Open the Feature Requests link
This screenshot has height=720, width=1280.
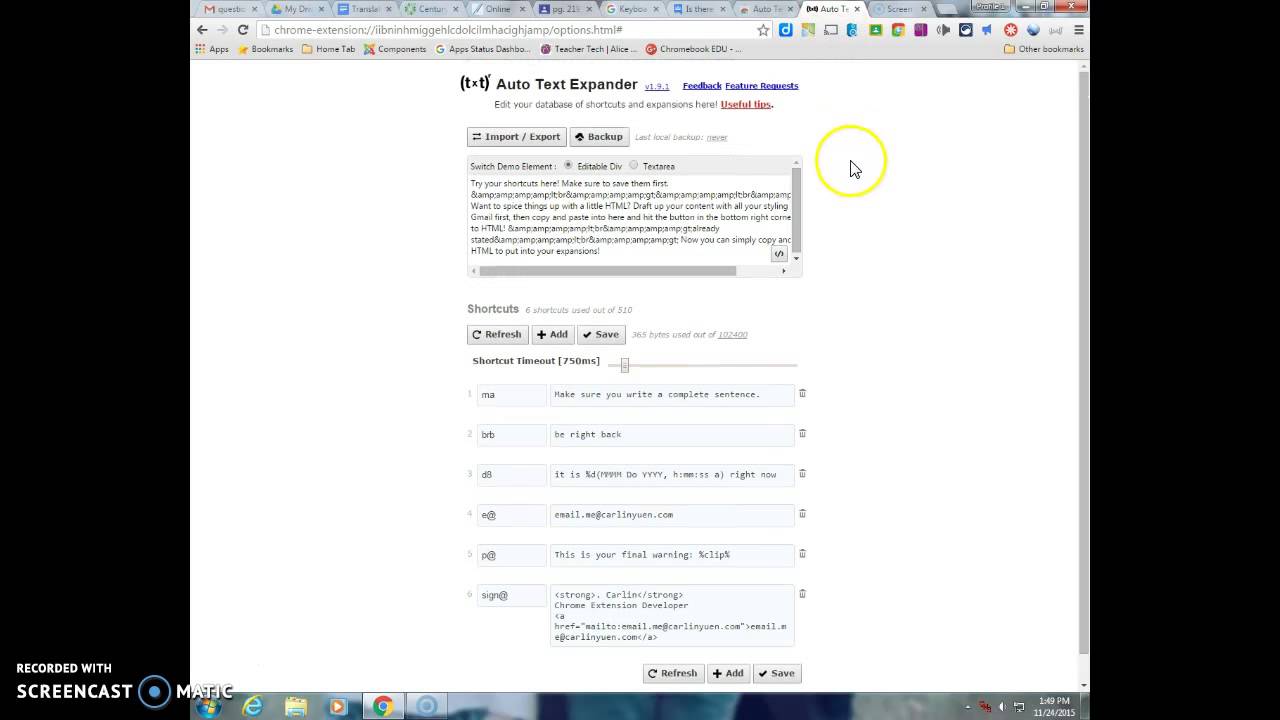pos(761,86)
